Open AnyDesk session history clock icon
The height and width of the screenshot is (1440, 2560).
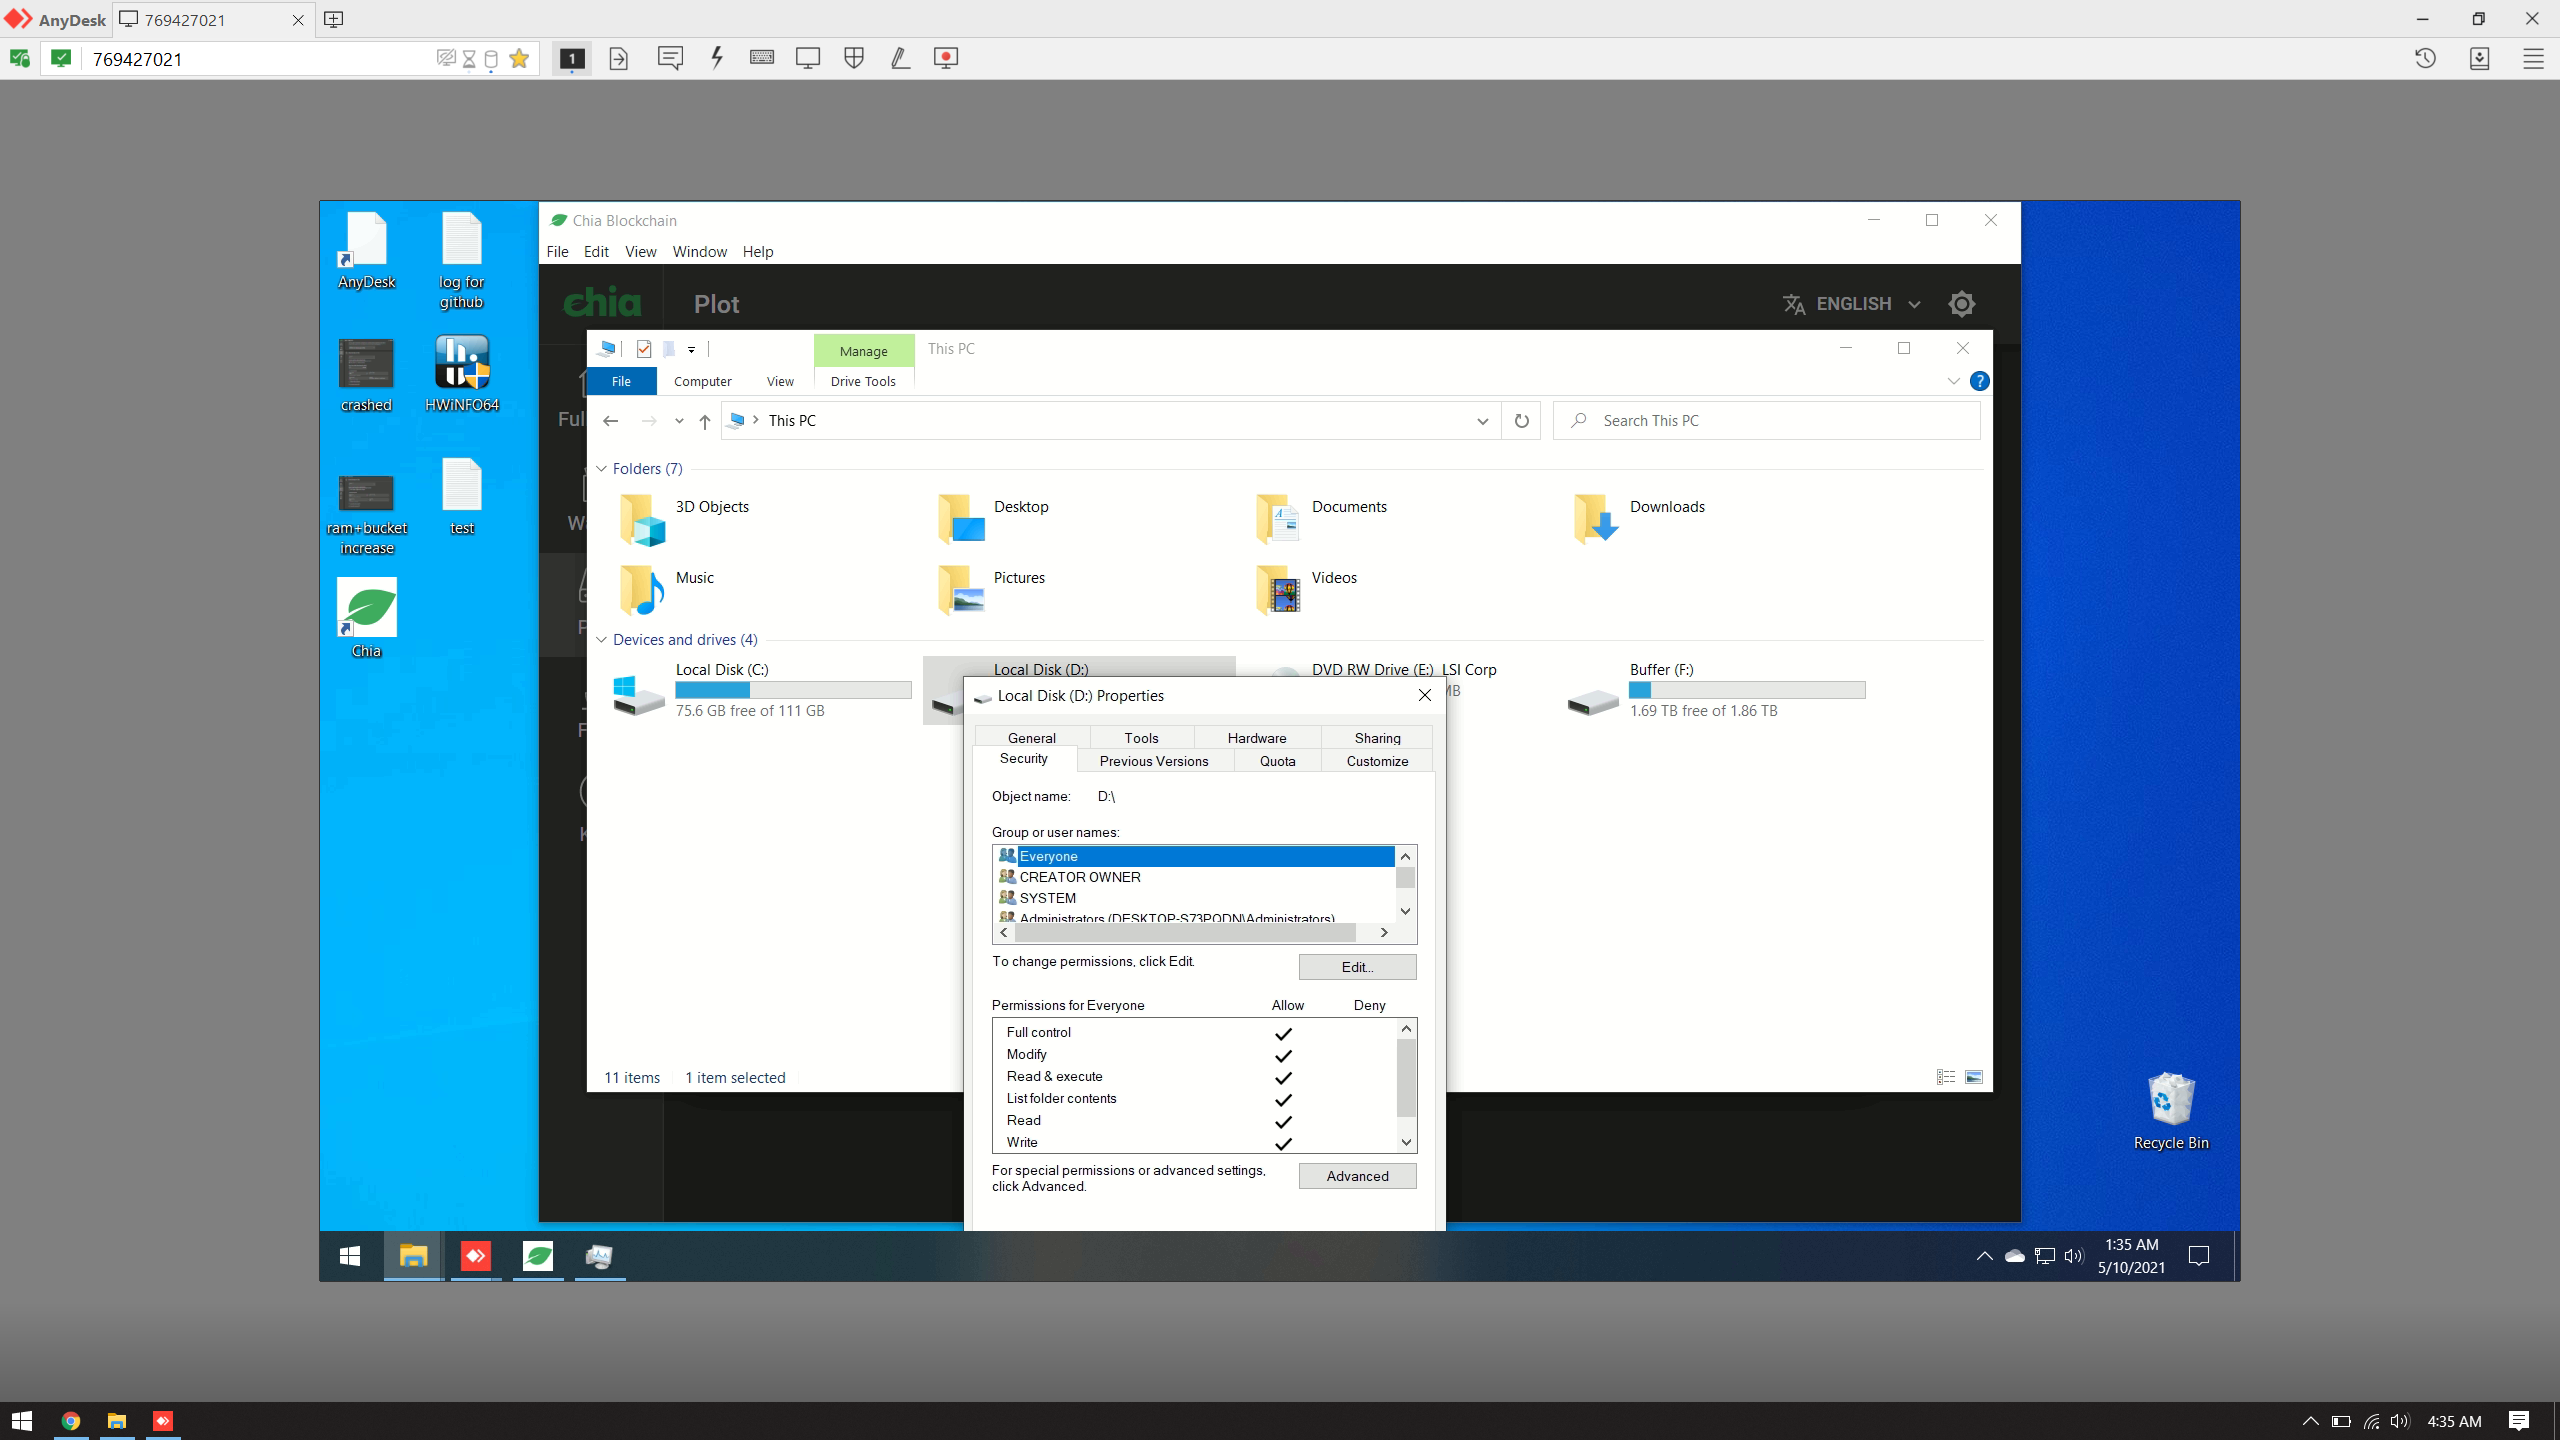tap(2425, 58)
